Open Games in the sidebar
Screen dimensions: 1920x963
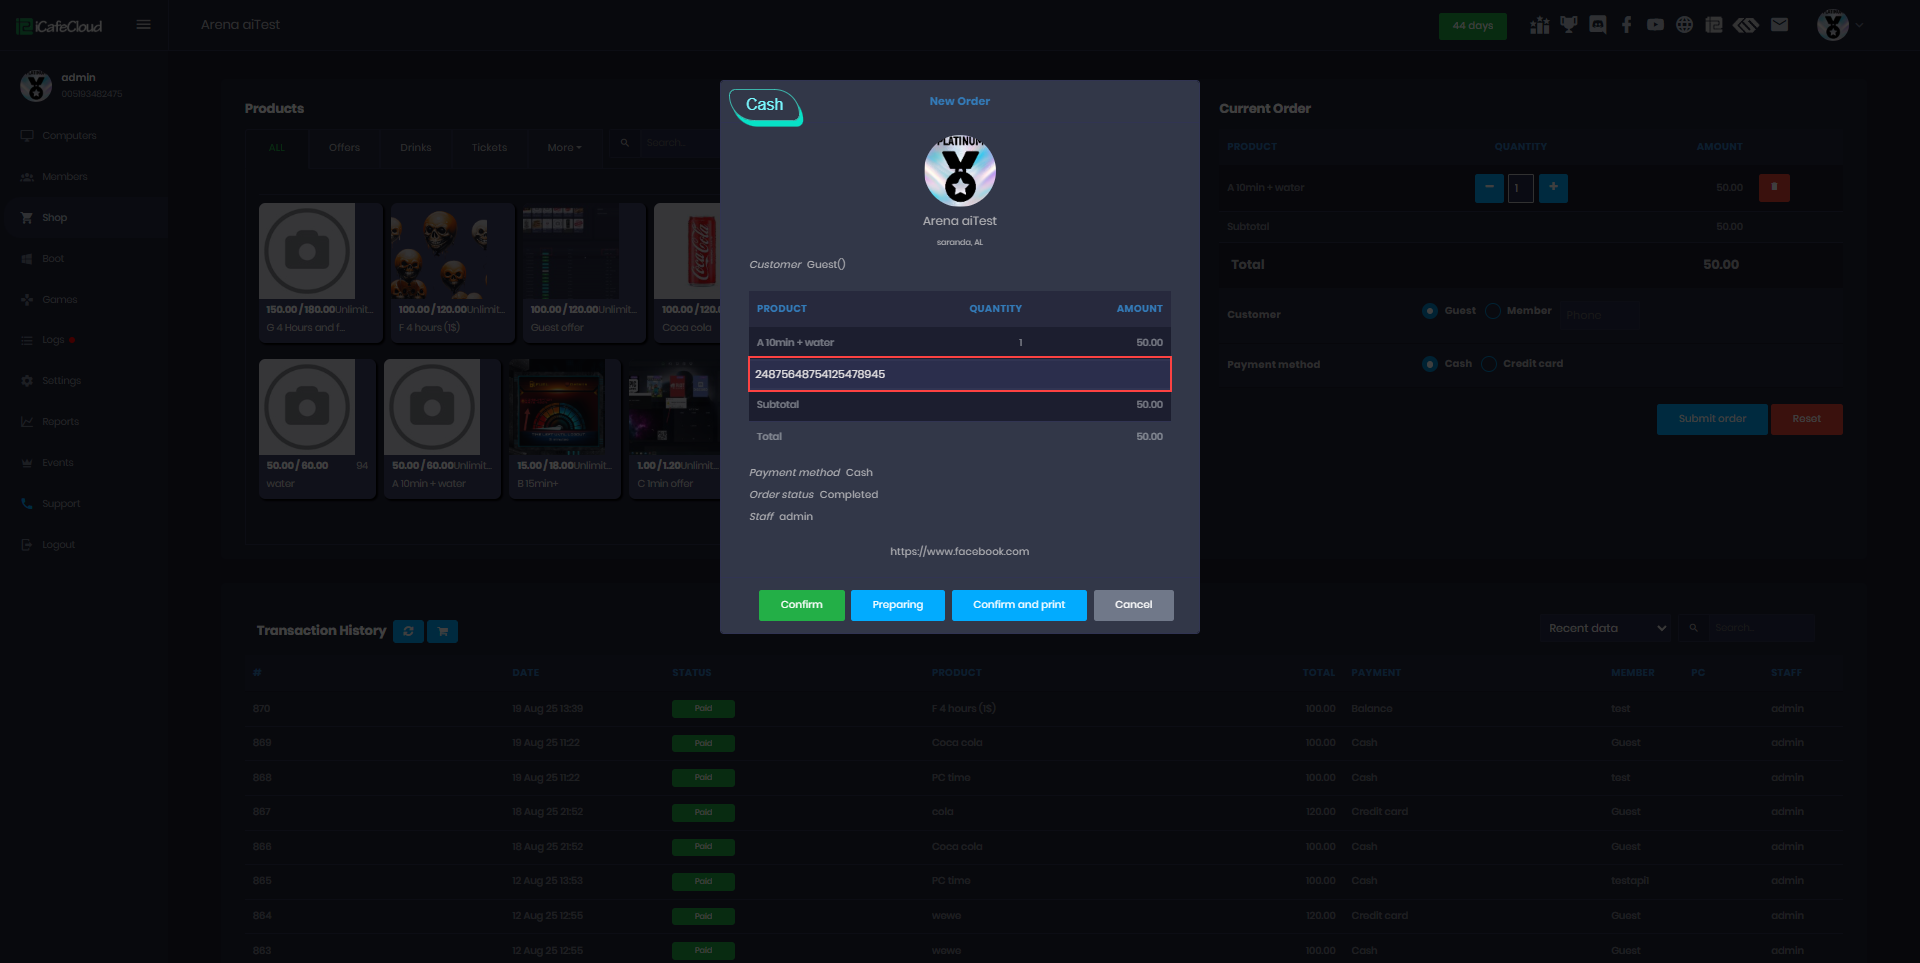point(59,300)
